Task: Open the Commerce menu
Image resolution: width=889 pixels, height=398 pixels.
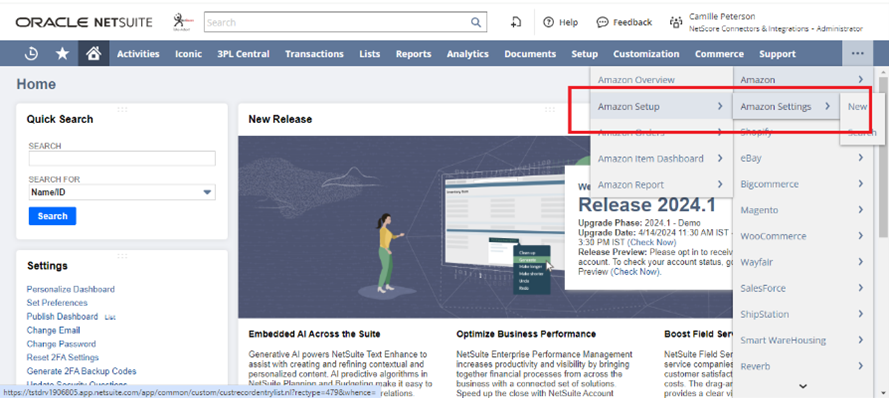Action: coord(719,54)
